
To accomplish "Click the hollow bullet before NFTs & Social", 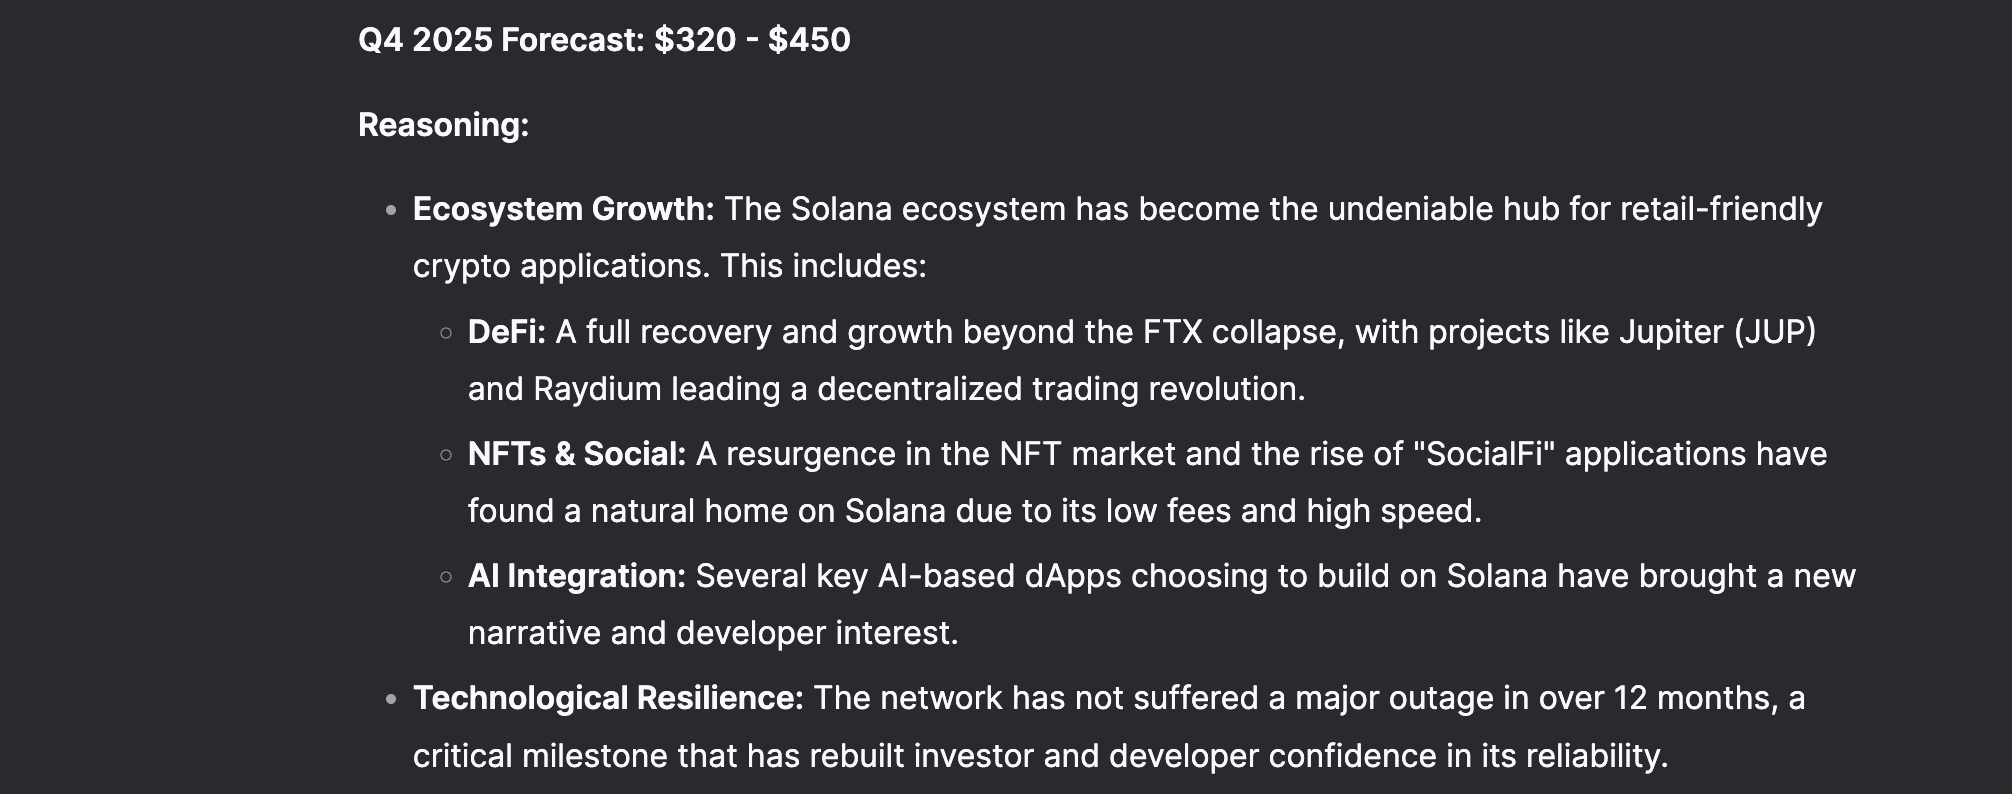I will pos(446,455).
